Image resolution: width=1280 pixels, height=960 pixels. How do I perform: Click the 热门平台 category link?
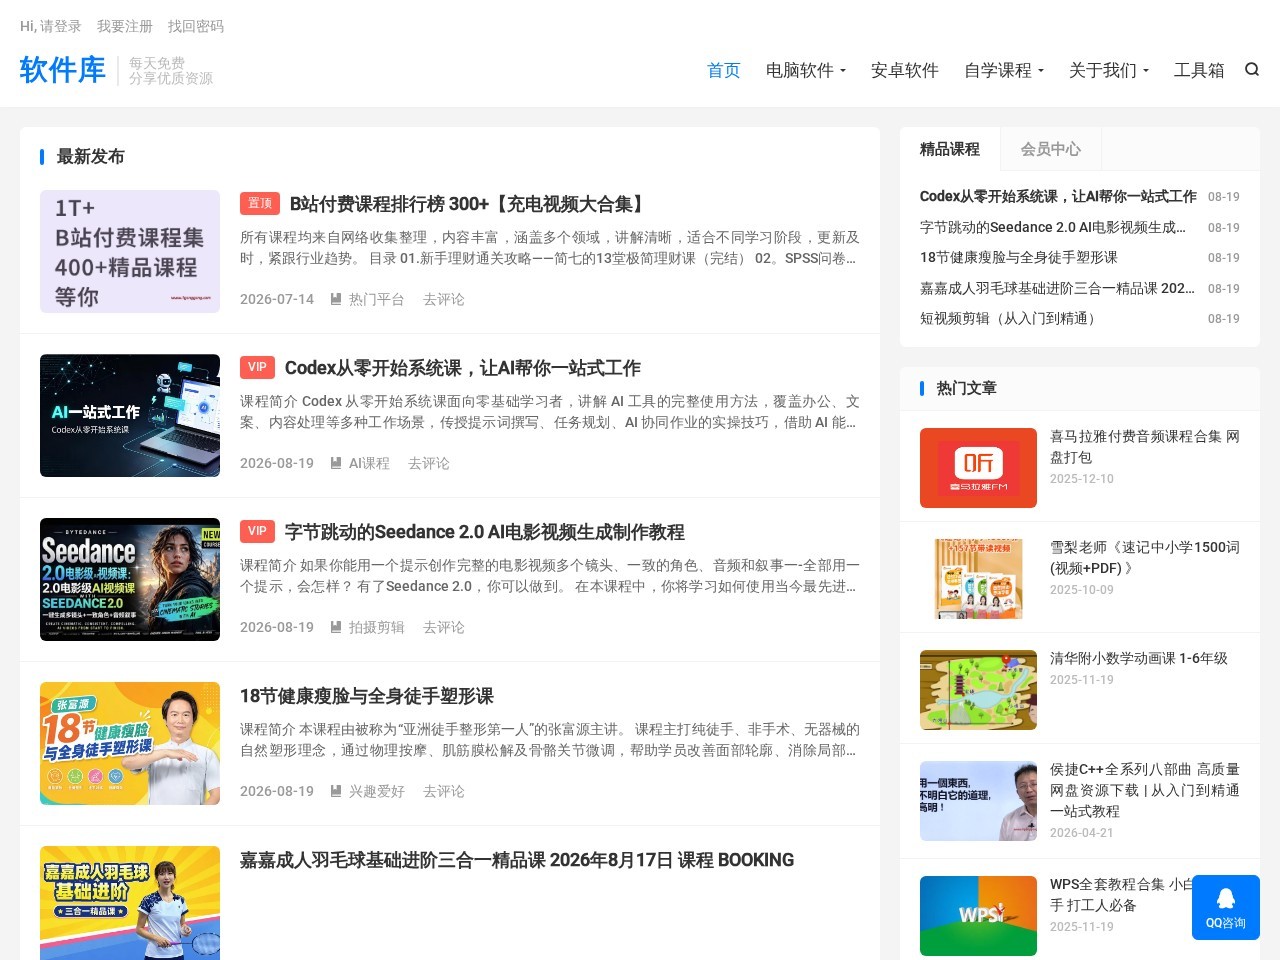coord(377,299)
